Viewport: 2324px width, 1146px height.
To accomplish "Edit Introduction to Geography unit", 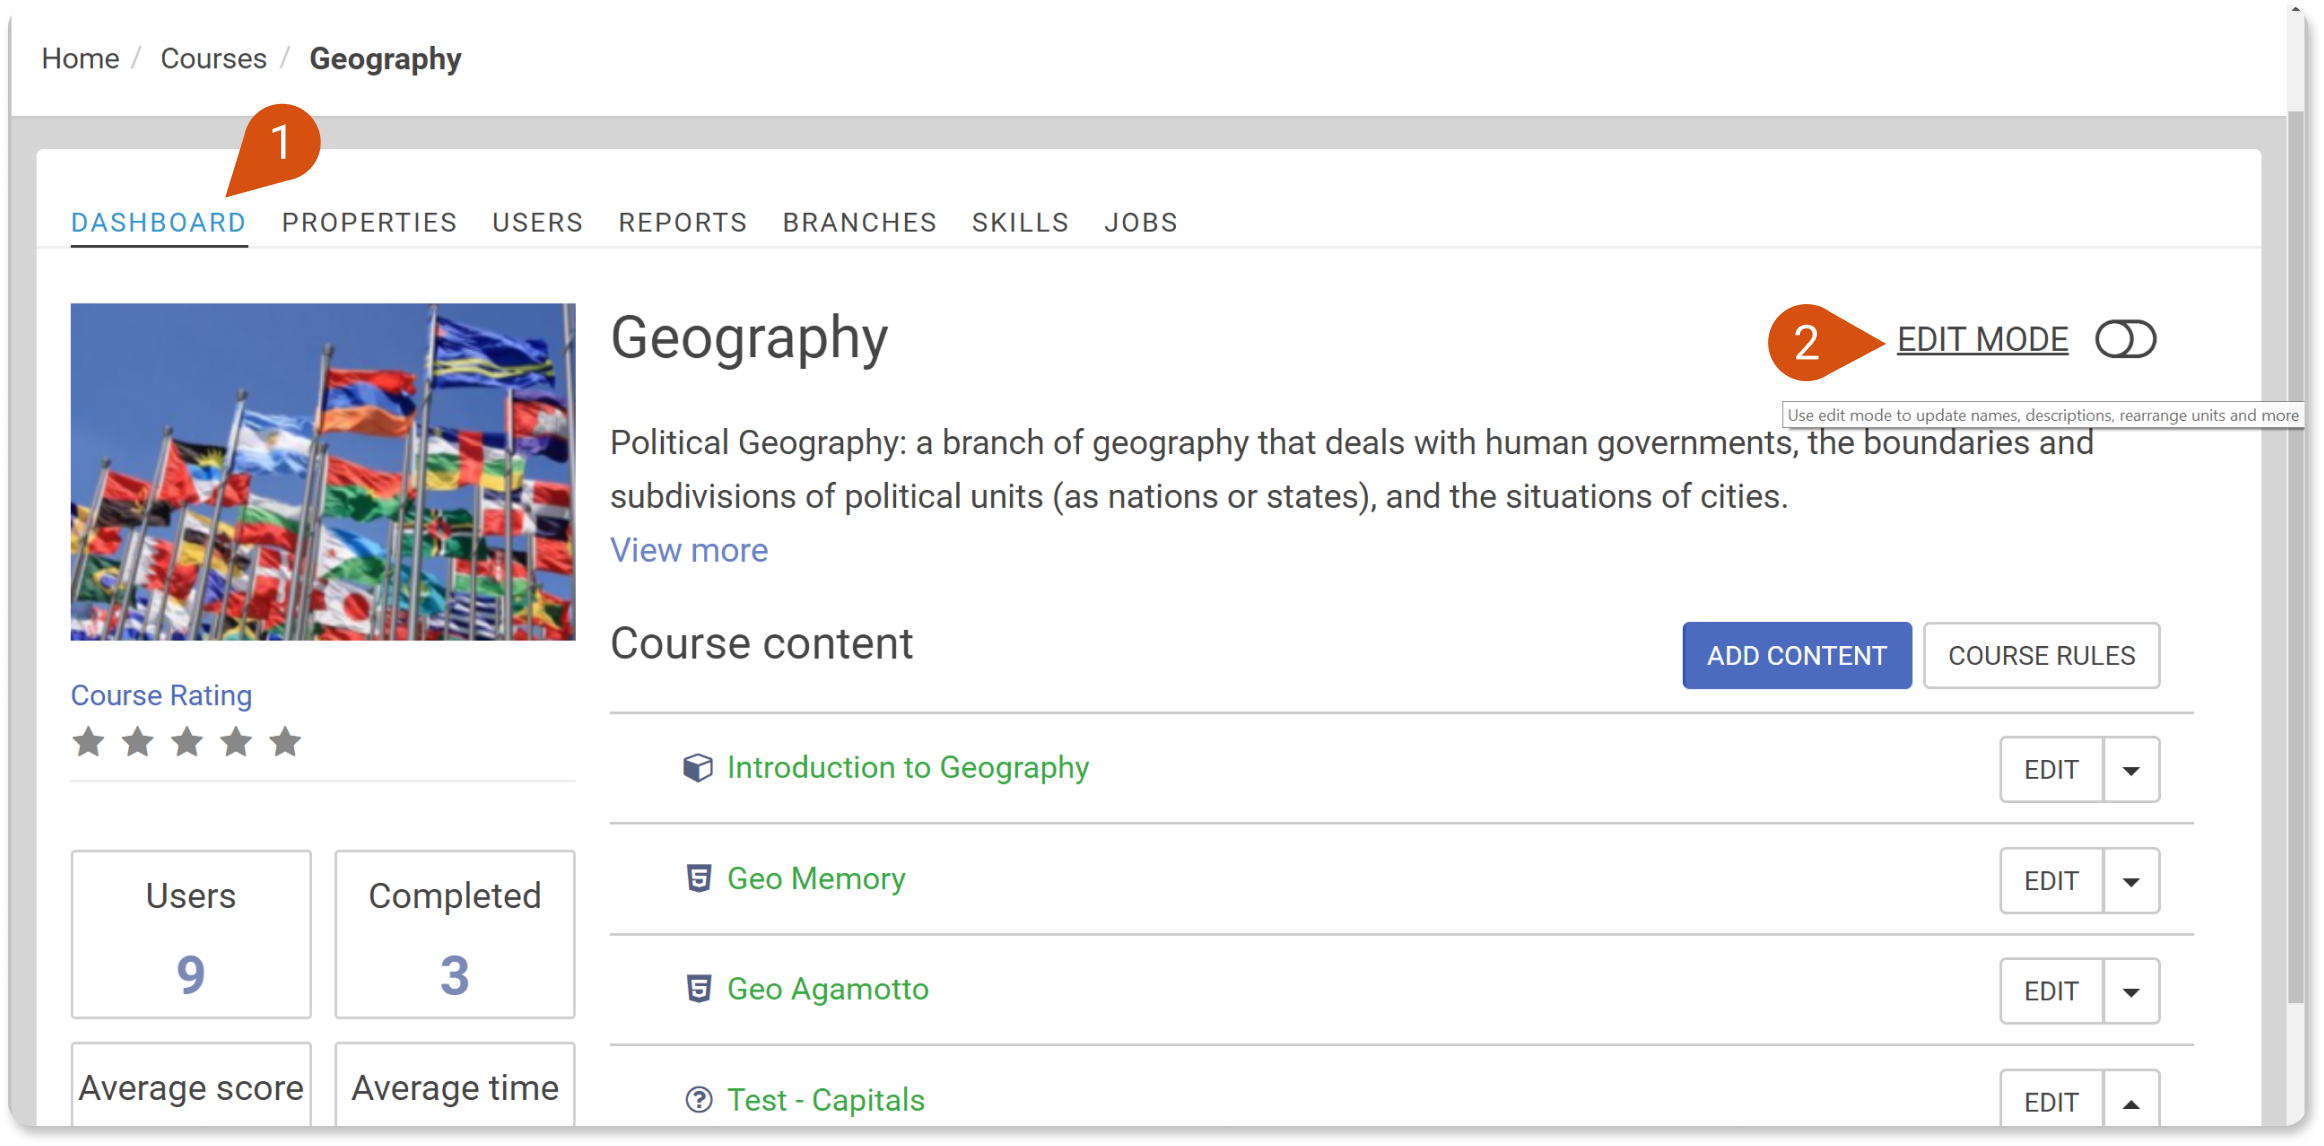I will (2052, 770).
